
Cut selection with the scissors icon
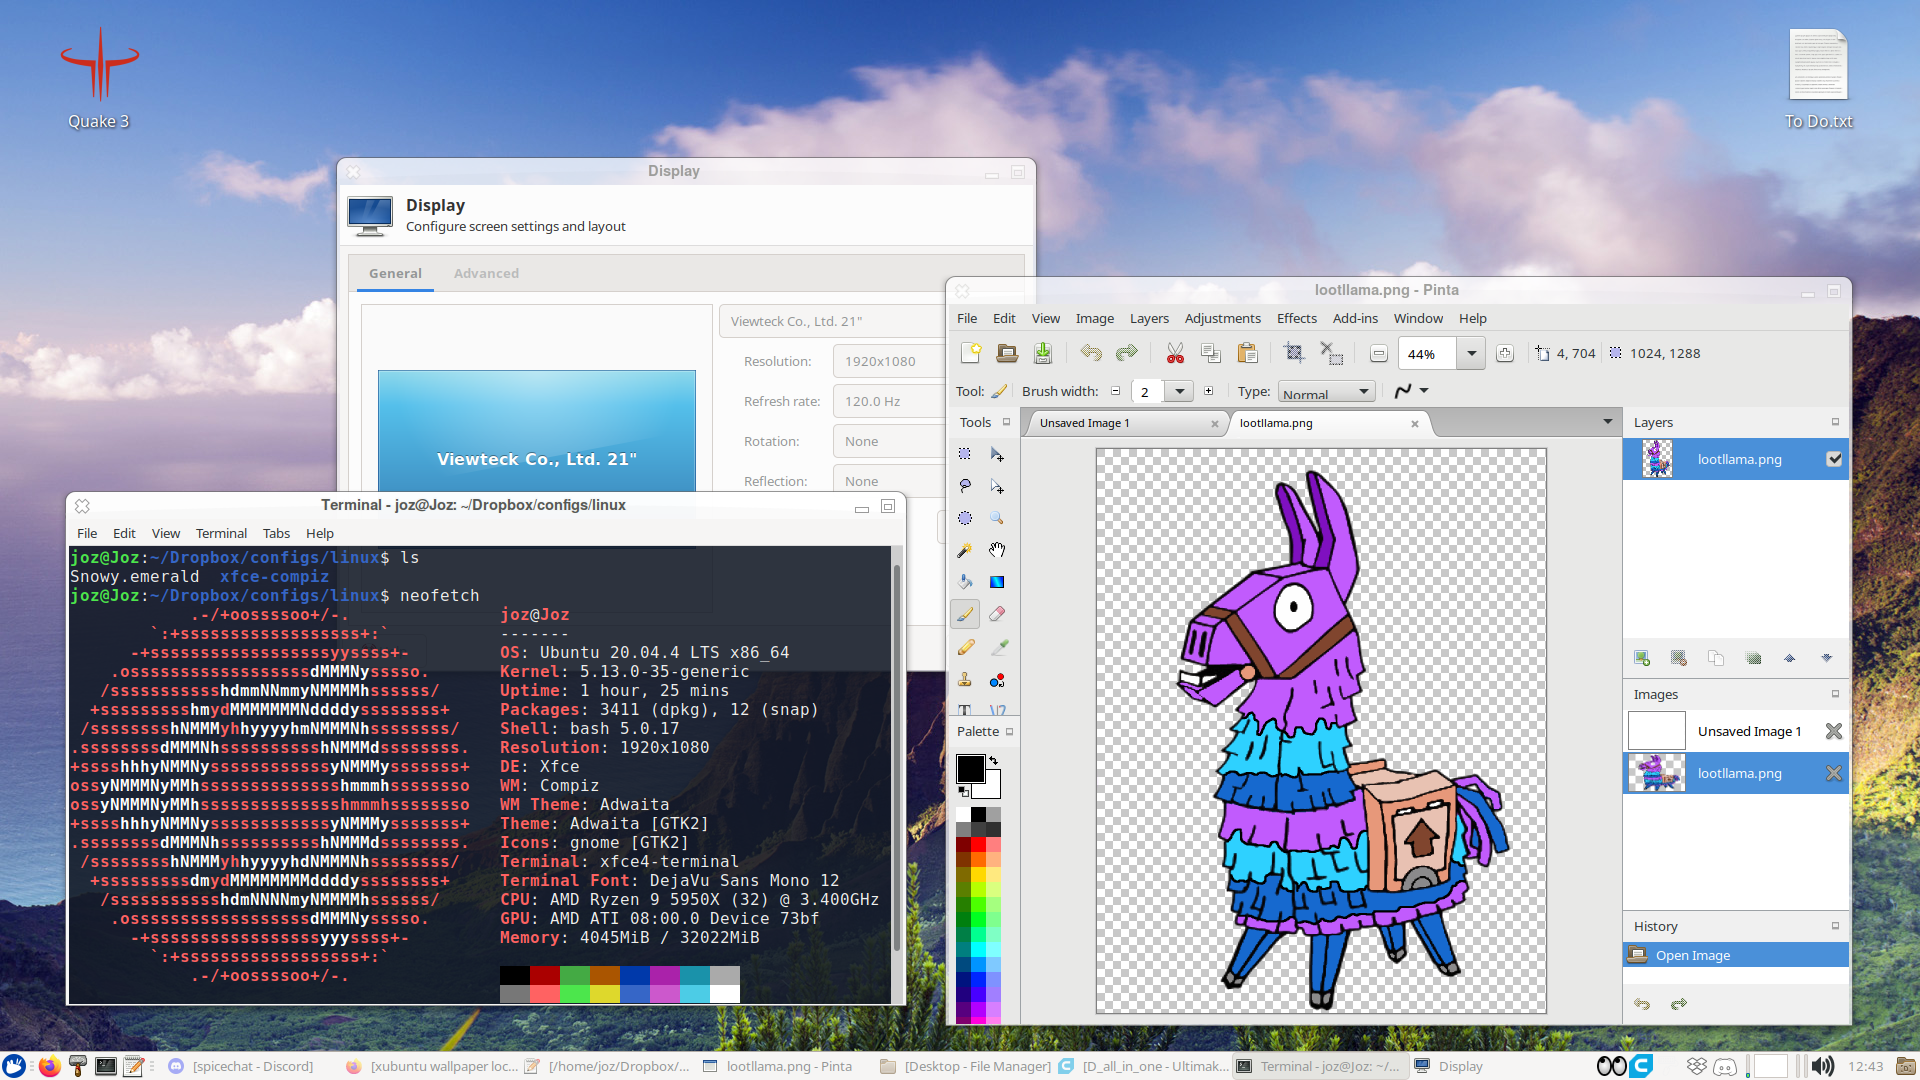pos(1175,353)
